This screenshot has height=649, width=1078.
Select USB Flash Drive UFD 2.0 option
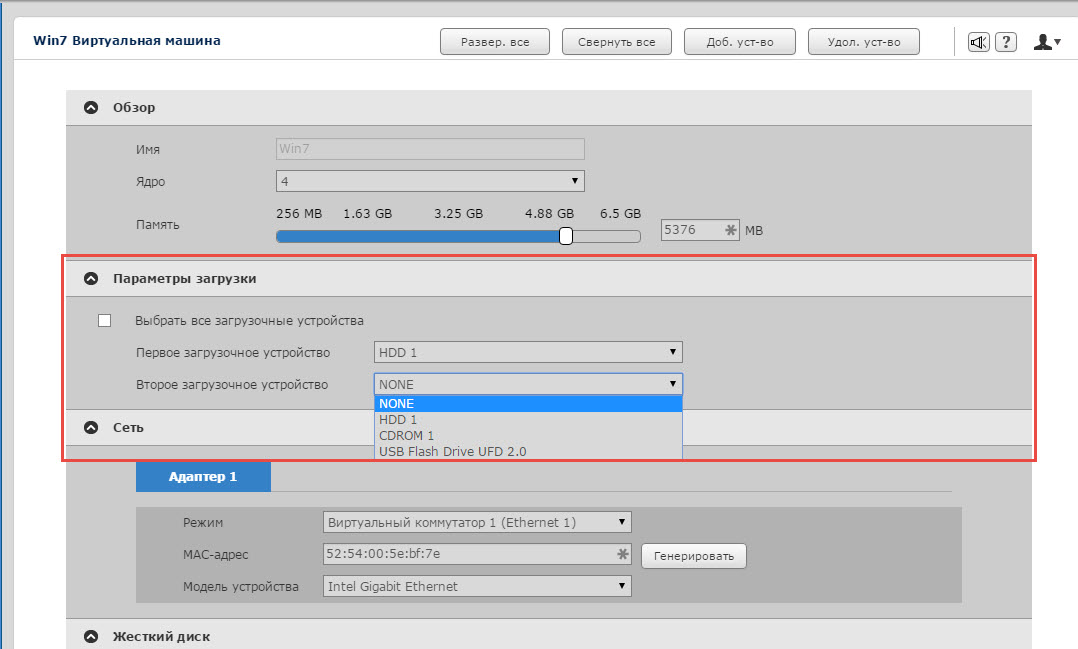click(x=528, y=451)
